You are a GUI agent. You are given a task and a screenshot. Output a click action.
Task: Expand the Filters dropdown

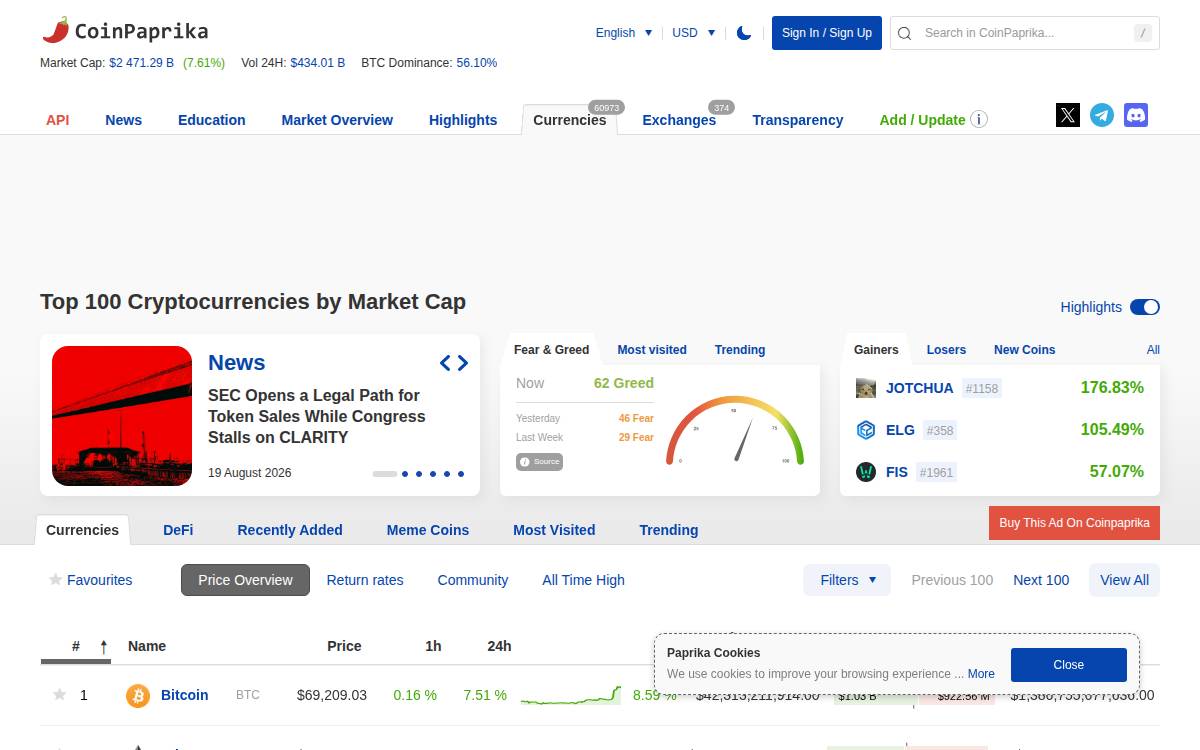[x=847, y=580]
